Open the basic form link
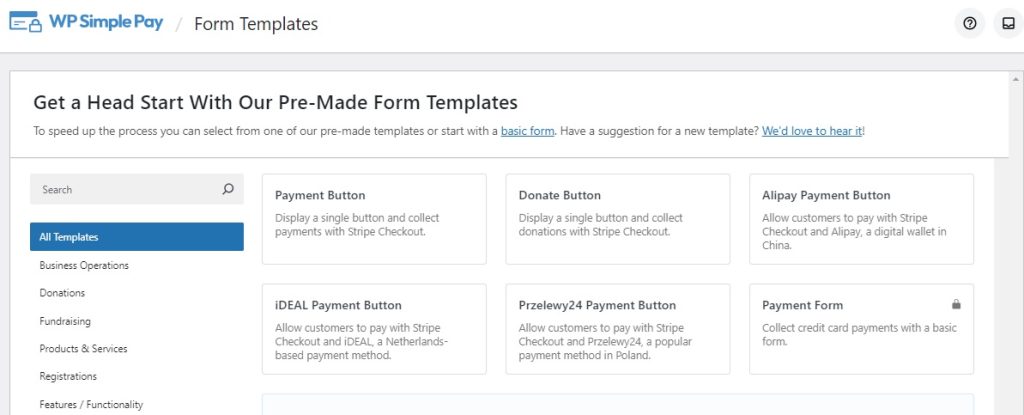The image size is (1024, 415). pyautogui.click(x=527, y=131)
